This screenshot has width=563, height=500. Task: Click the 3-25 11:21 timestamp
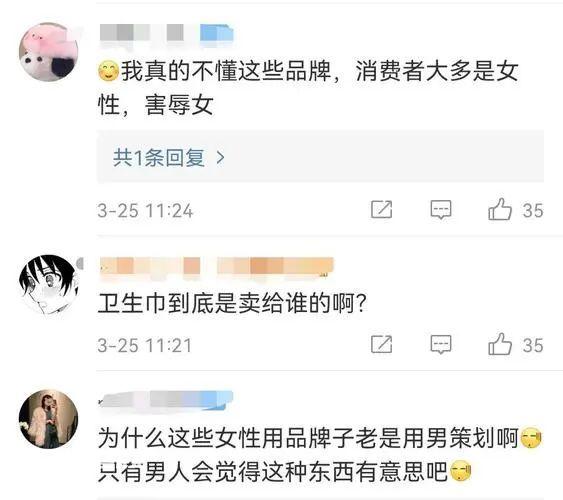[145, 345]
